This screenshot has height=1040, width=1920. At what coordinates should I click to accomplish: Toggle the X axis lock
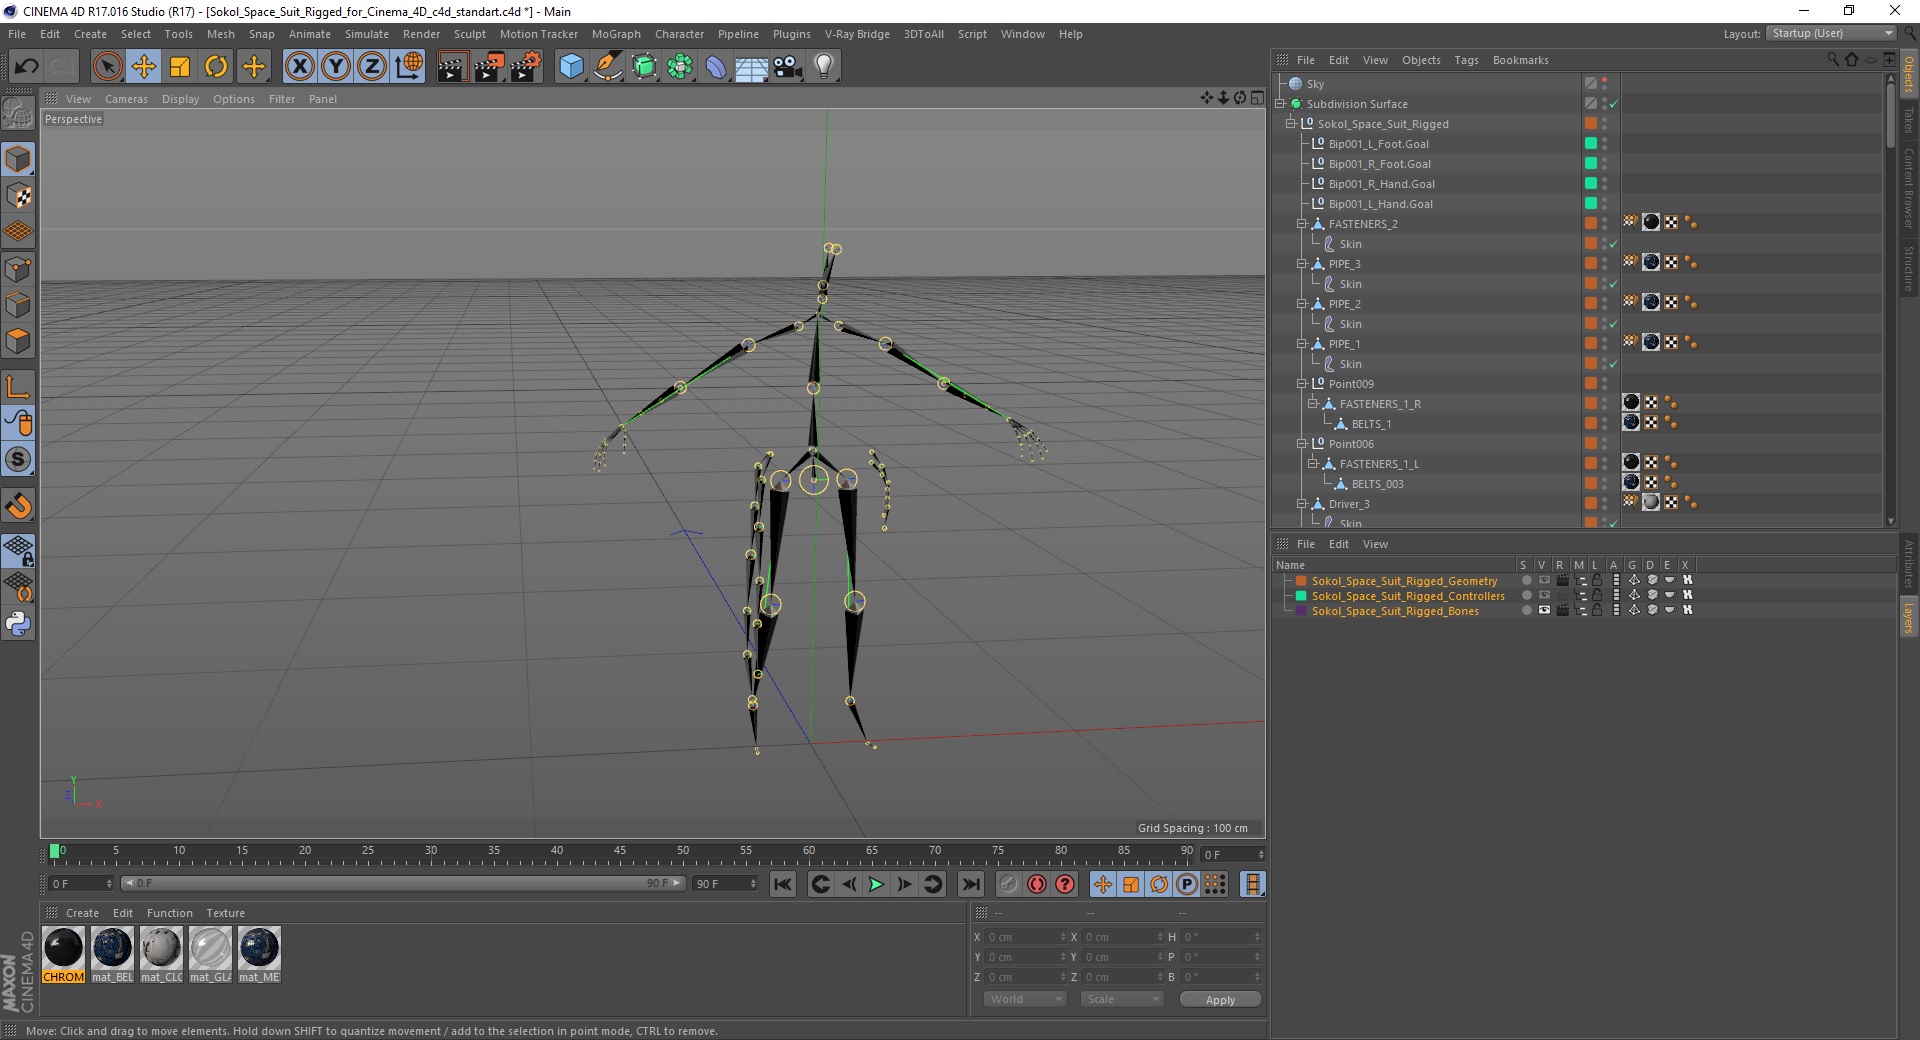pyautogui.click(x=299, y=67)
